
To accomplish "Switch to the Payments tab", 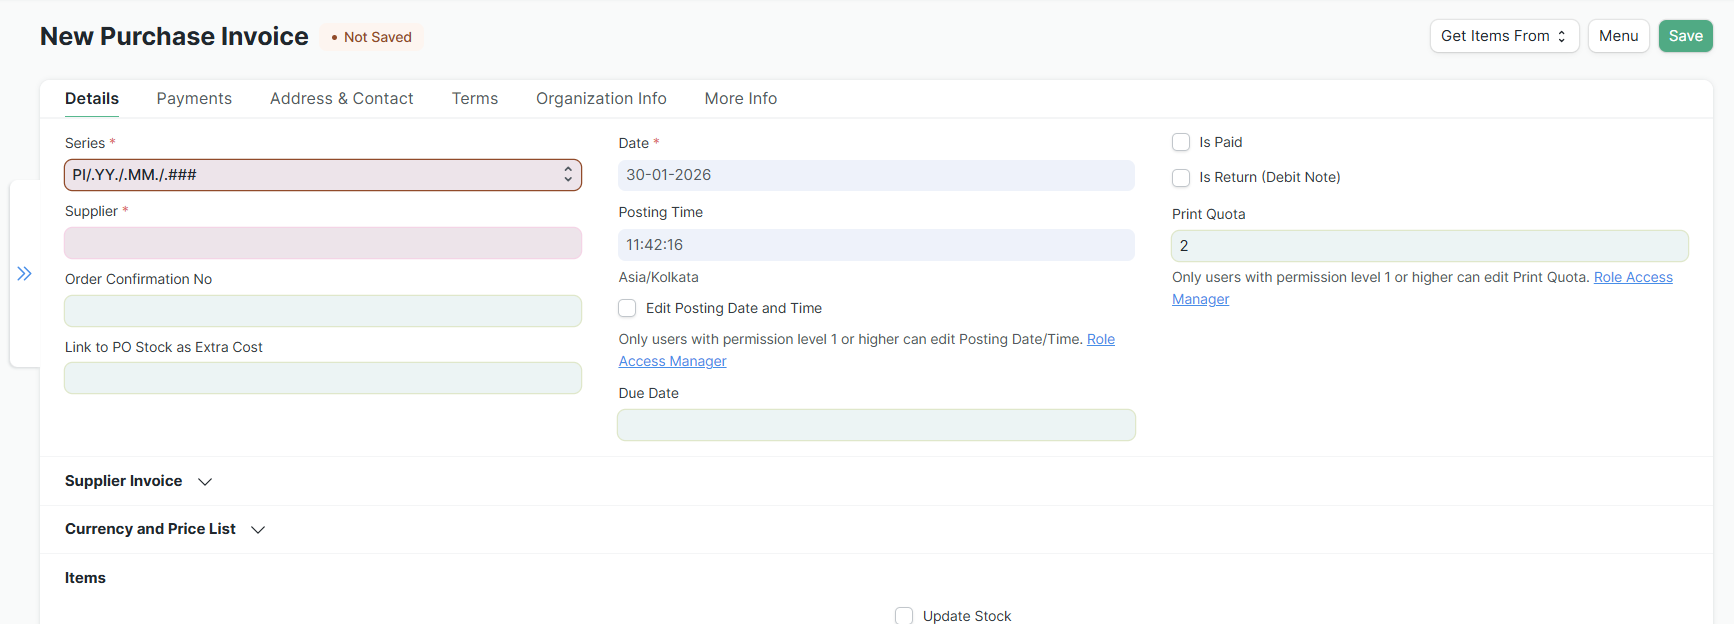I will [x=194, y=98].
